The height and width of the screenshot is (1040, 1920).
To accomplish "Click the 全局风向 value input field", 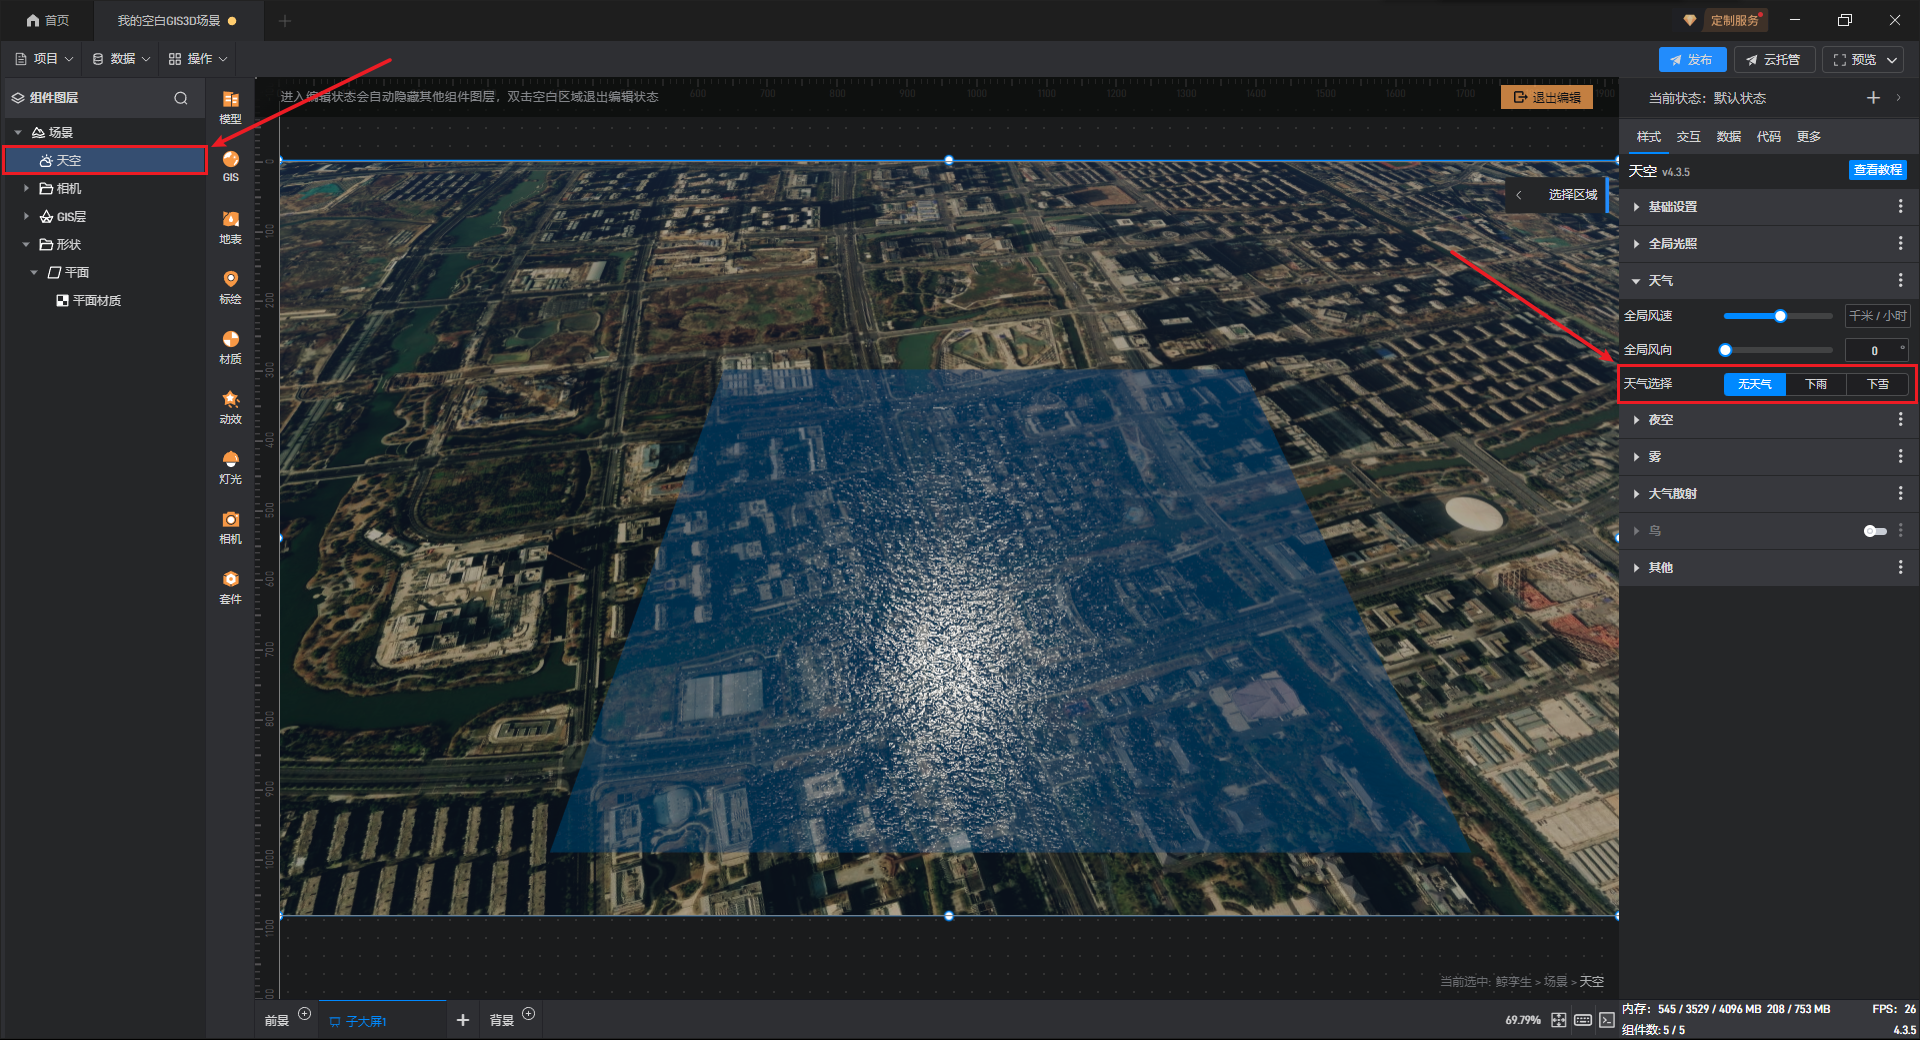I will [x=1873, y=350].
